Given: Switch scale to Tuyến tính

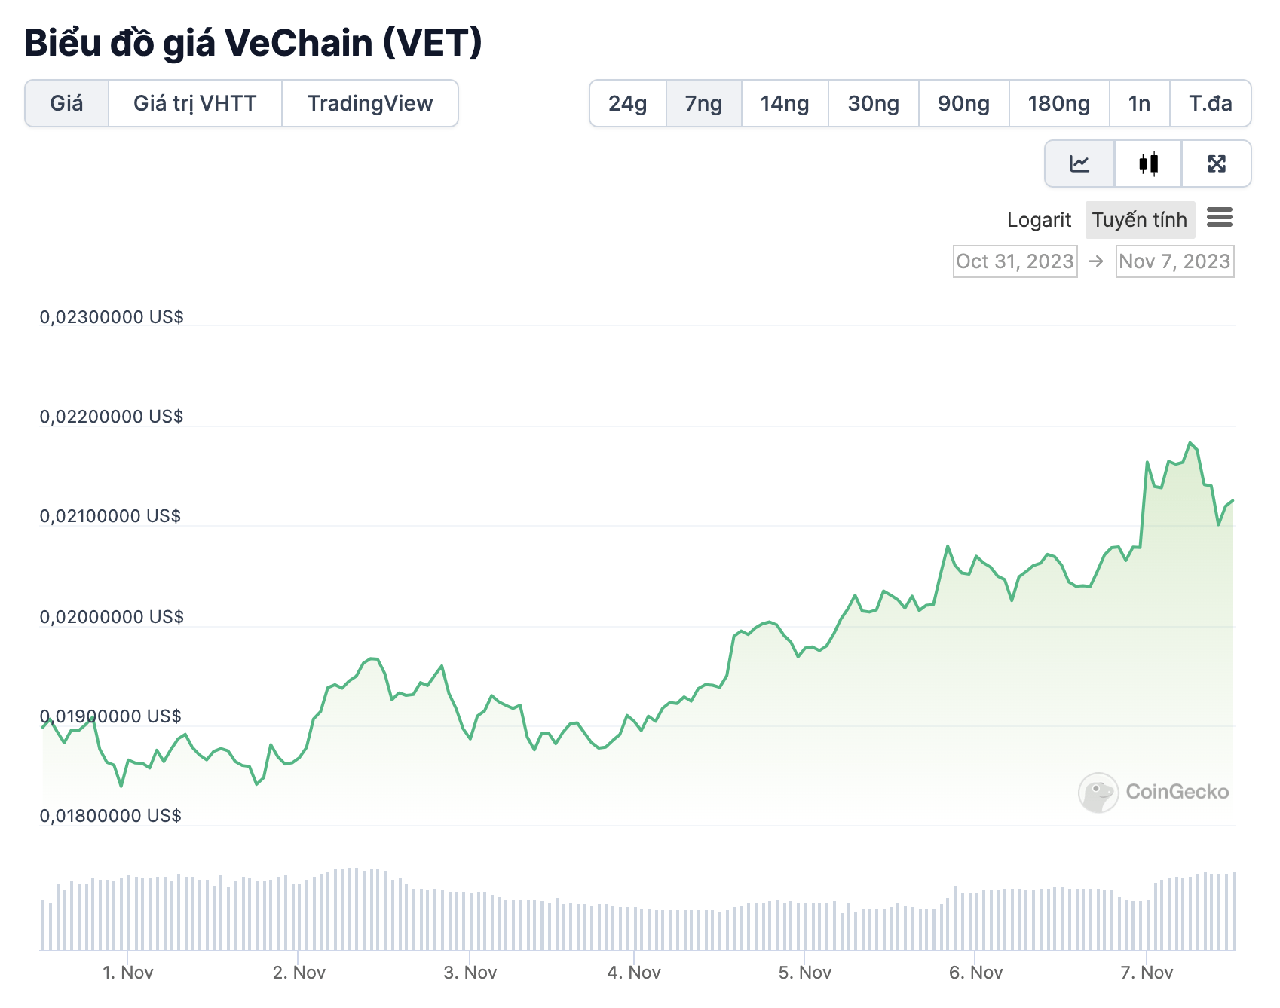Looking at the screenshot, I should click(x=1140, y=220).
